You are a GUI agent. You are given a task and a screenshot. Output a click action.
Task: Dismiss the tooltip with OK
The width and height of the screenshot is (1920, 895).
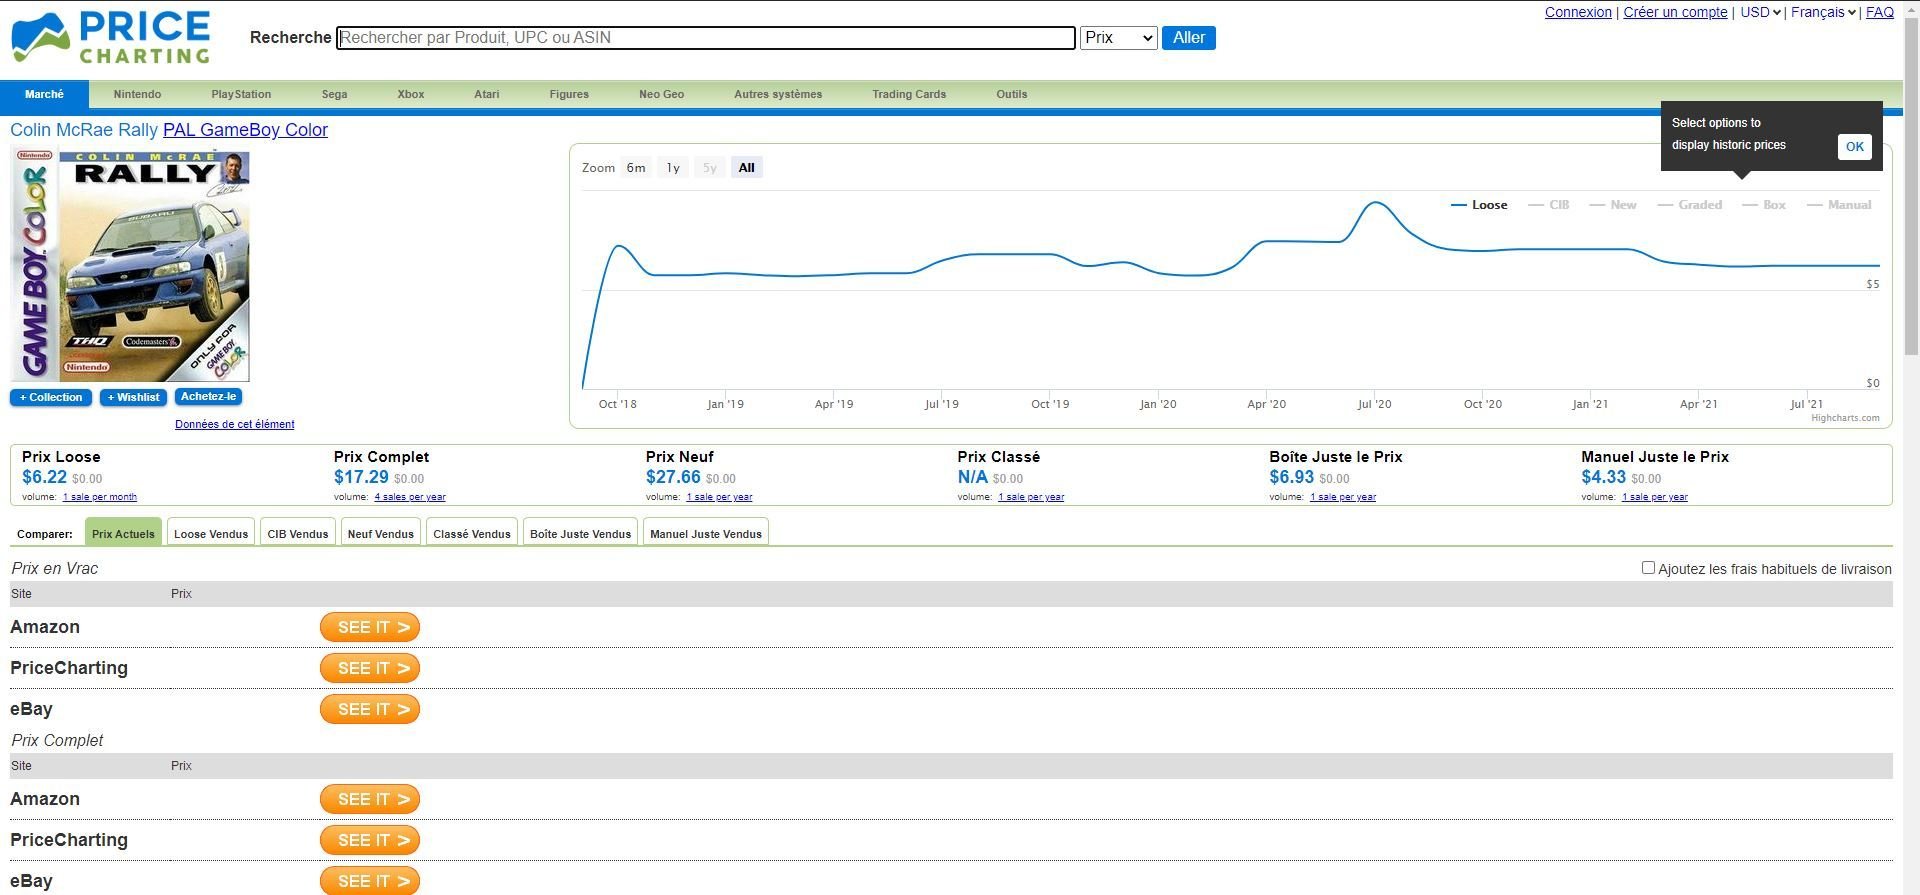[x=1854, y=146]
